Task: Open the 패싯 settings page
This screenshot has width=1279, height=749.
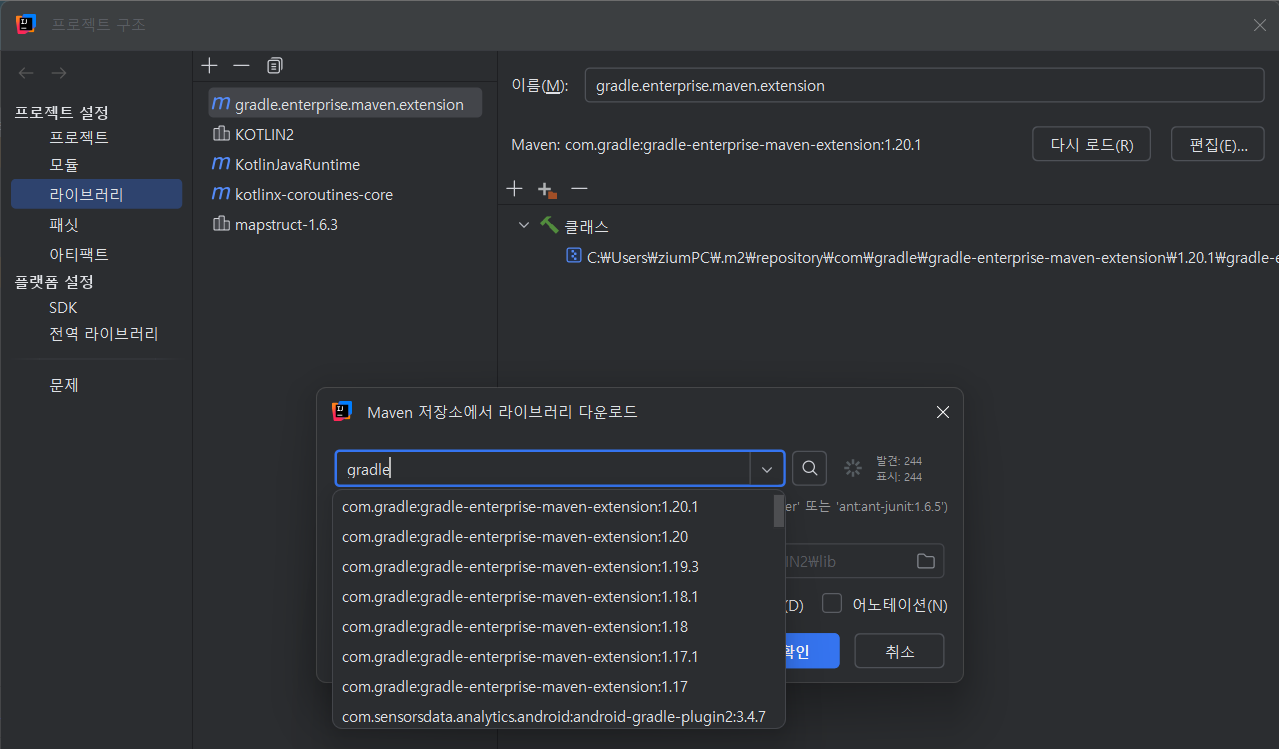Action: coord(64,225)
